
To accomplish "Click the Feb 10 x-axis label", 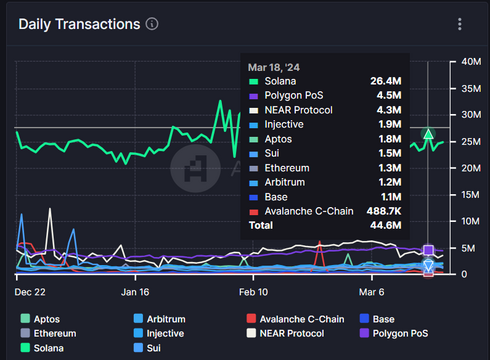I will coord(253,292).
